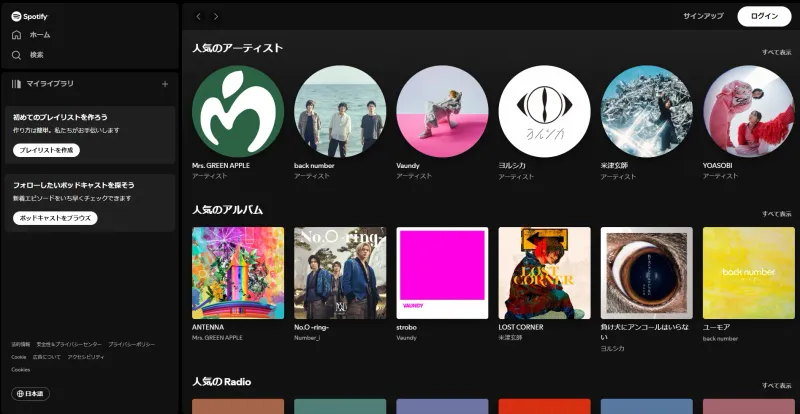Open the LOST CORNER album cover
Image resolution: width=800 pixels, height=414 pixels.
[544, 273]
